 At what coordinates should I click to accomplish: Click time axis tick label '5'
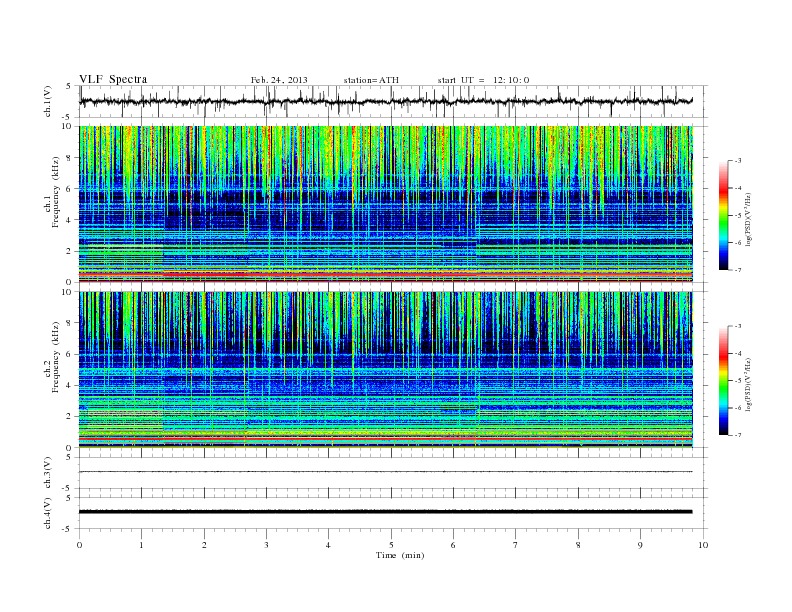pyautogui.click(x=391, y=545)
